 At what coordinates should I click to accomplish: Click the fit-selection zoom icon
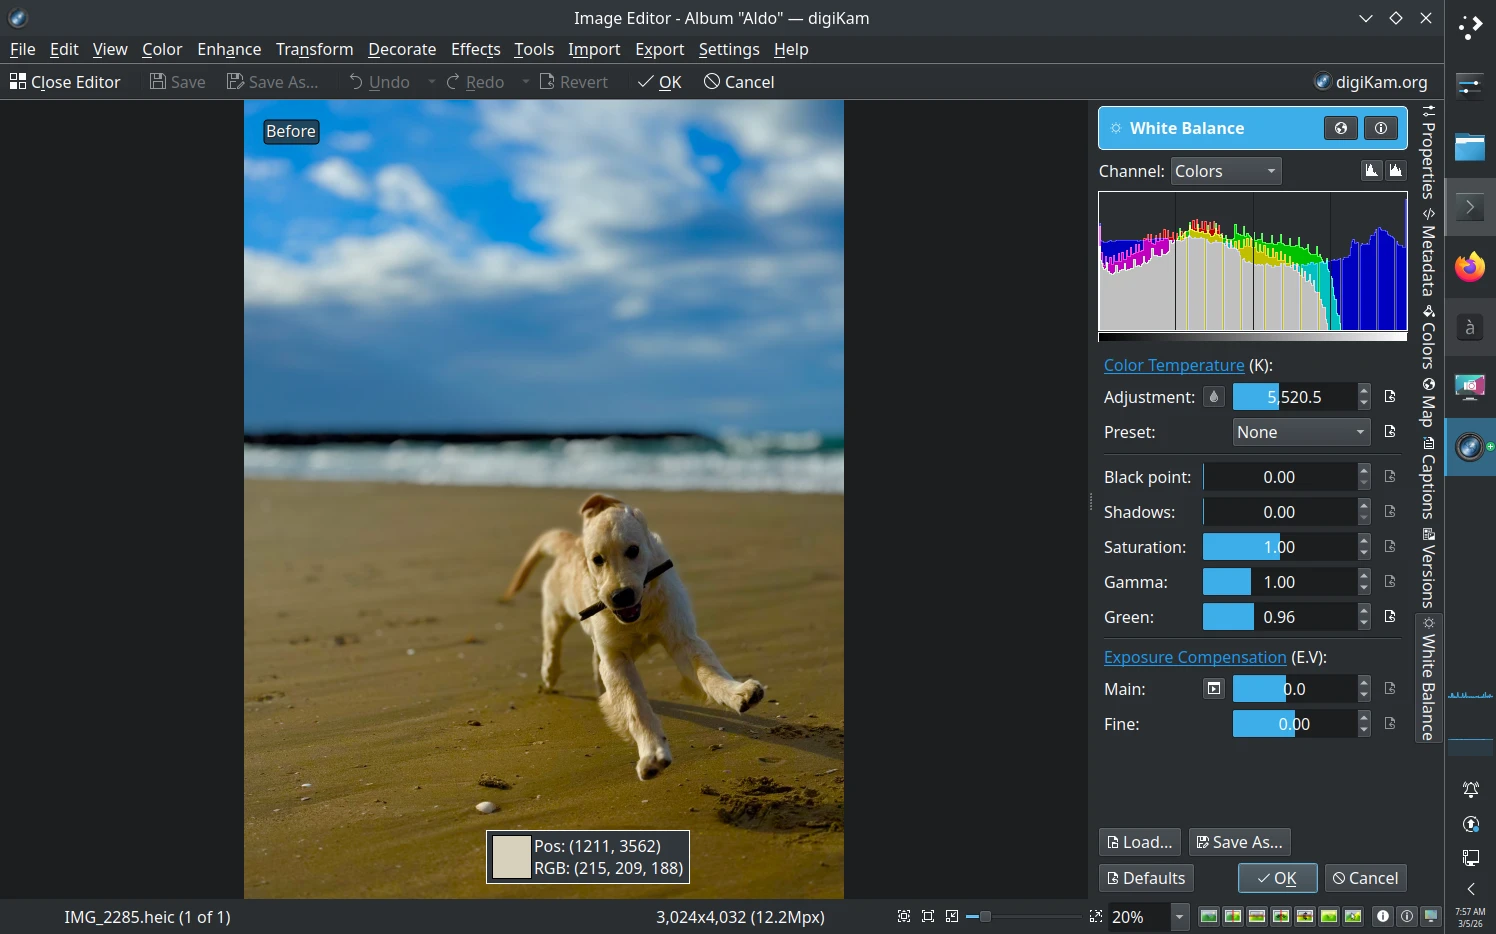927,916
